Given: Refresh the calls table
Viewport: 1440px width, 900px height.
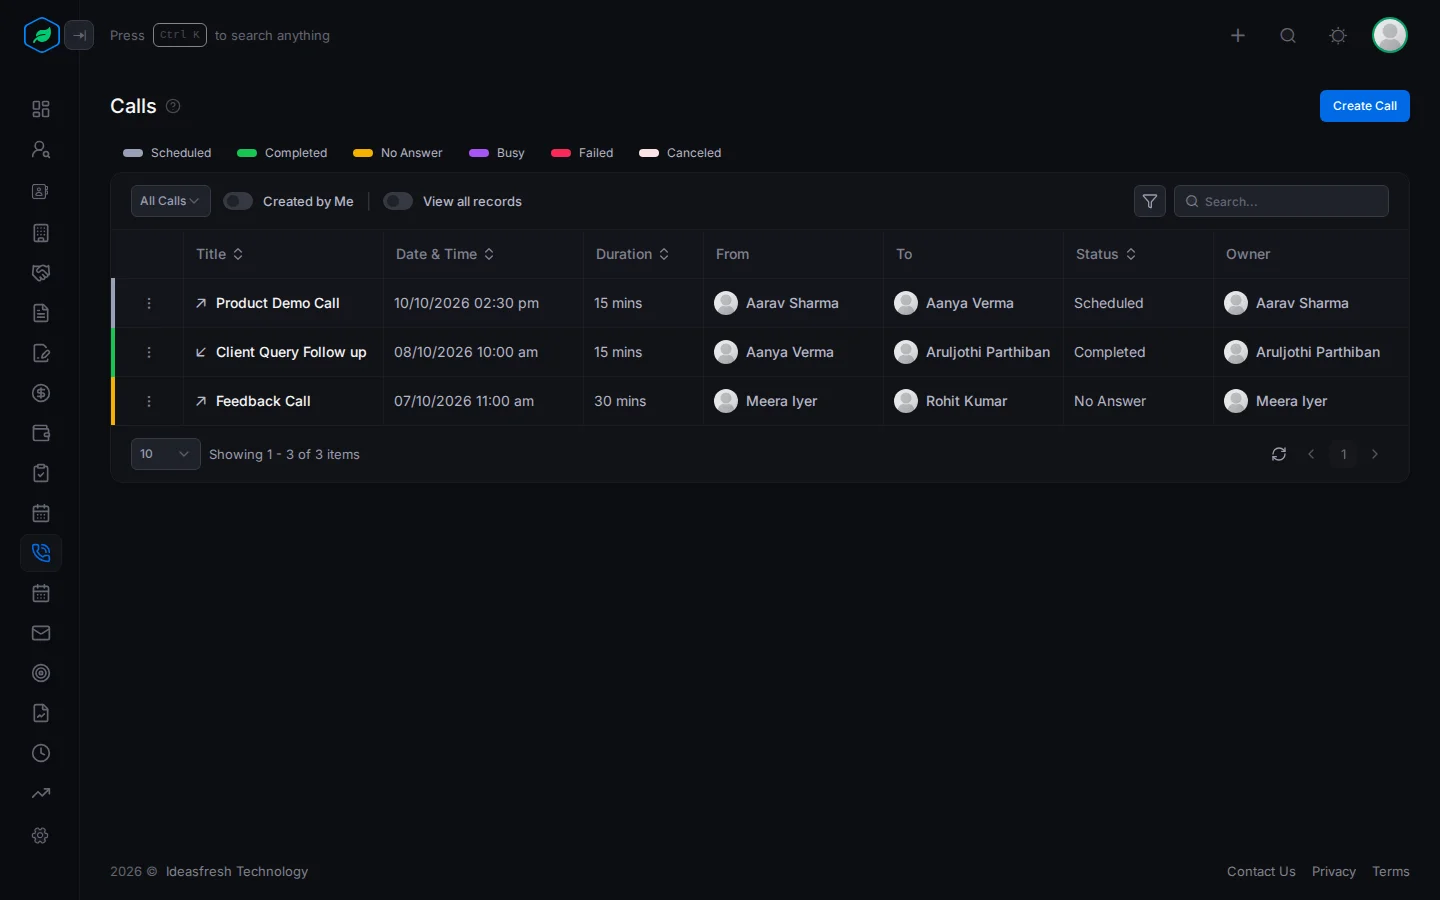Looking at the screenshot, I should pyautogui.click(x=1279, y=454).
